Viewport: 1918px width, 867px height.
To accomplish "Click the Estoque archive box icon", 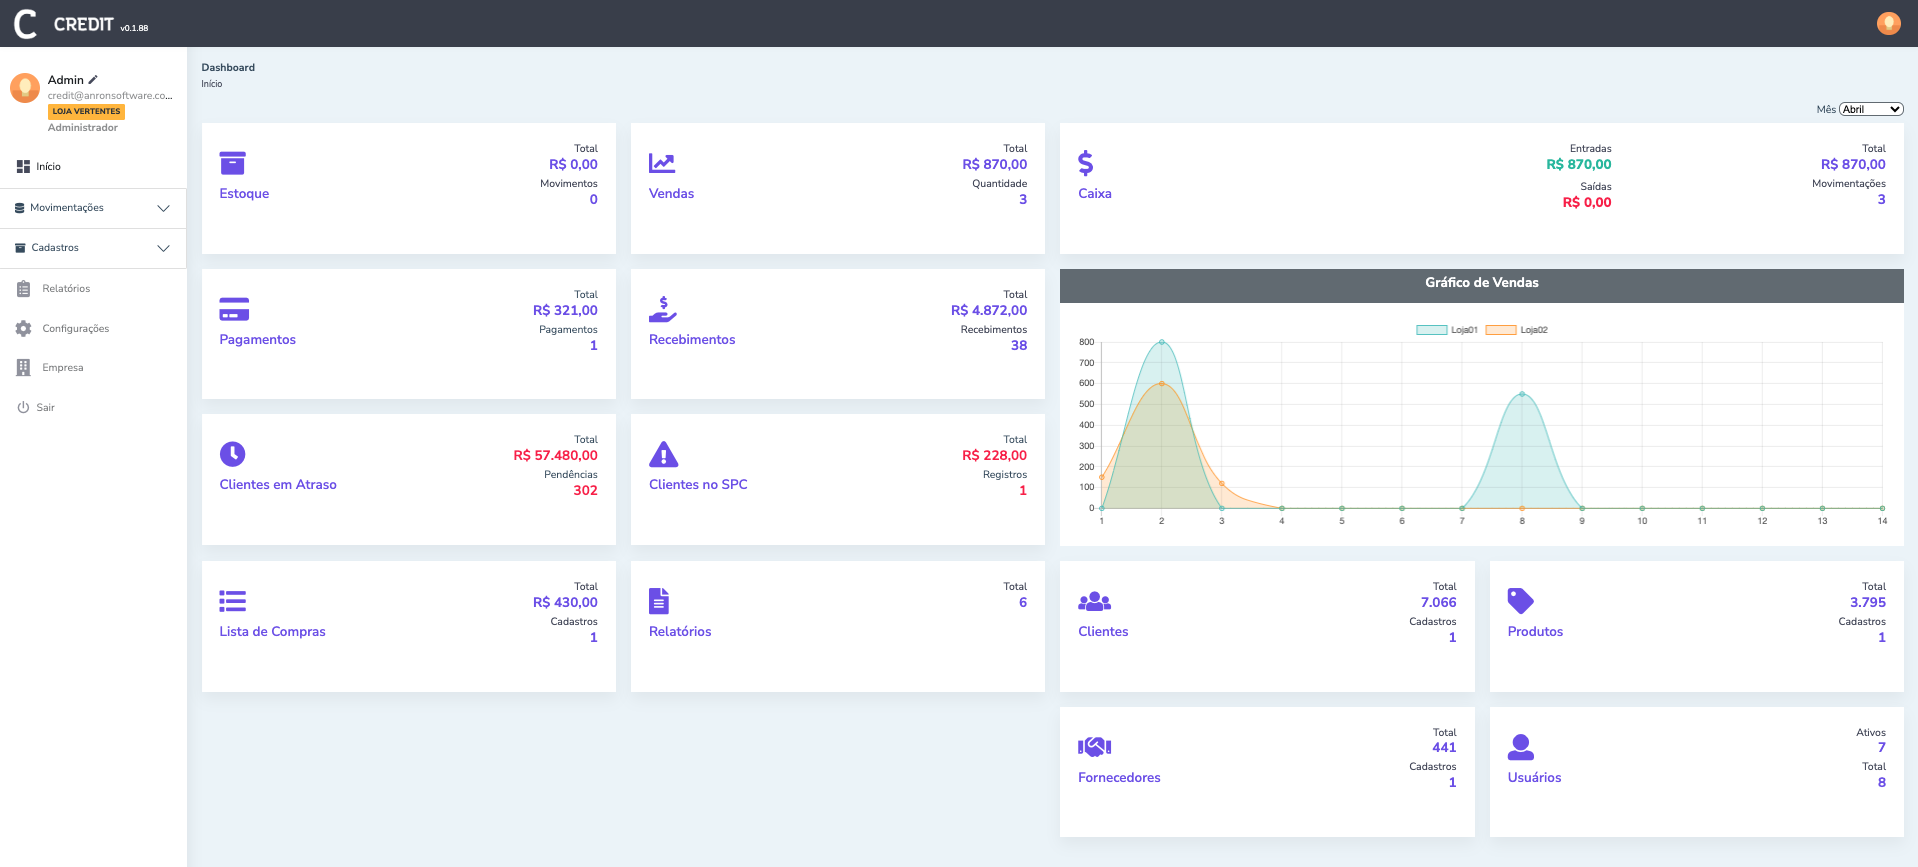I will (x=232, y=163).
